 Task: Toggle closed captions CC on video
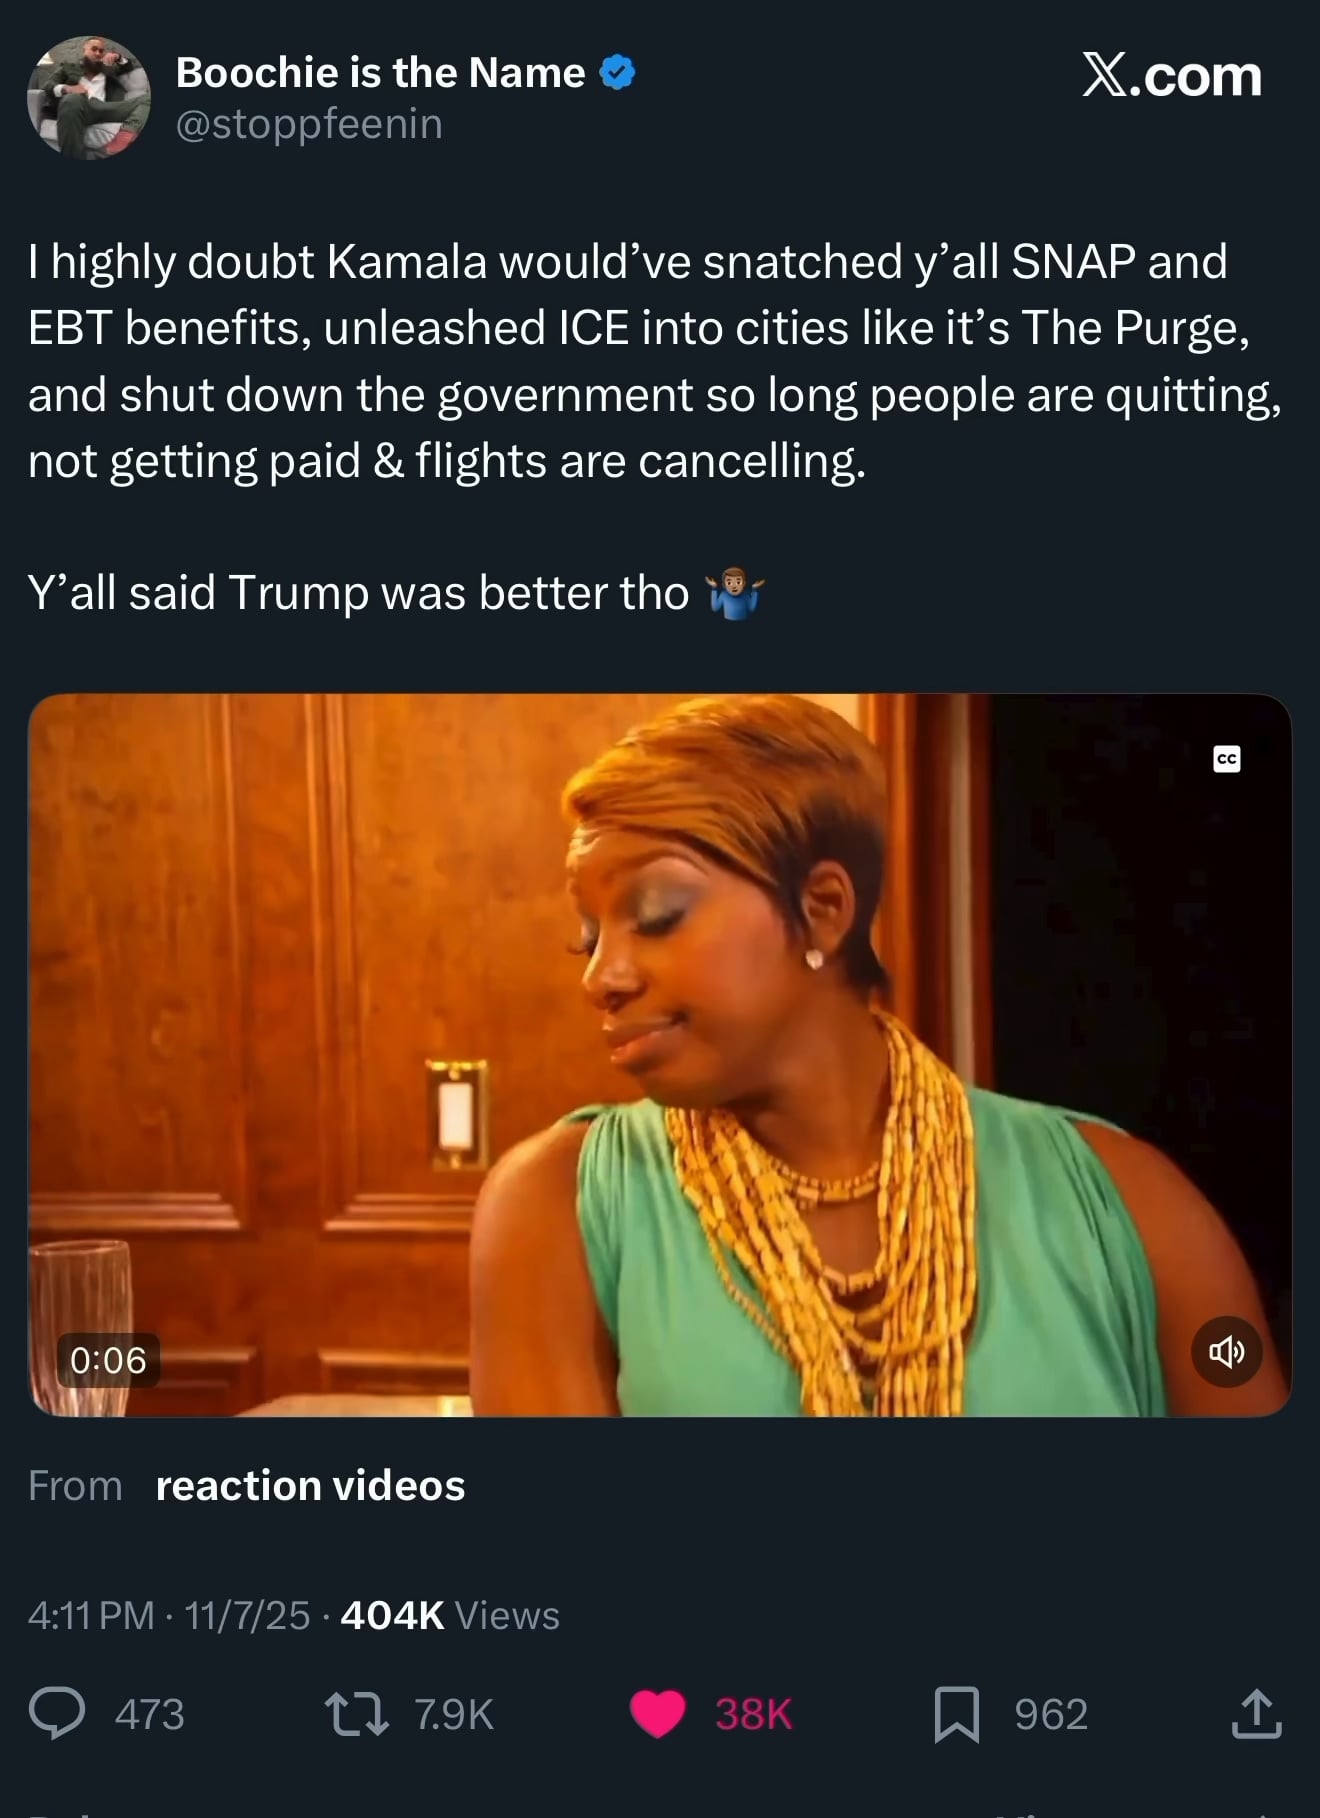coord(1227,759)
